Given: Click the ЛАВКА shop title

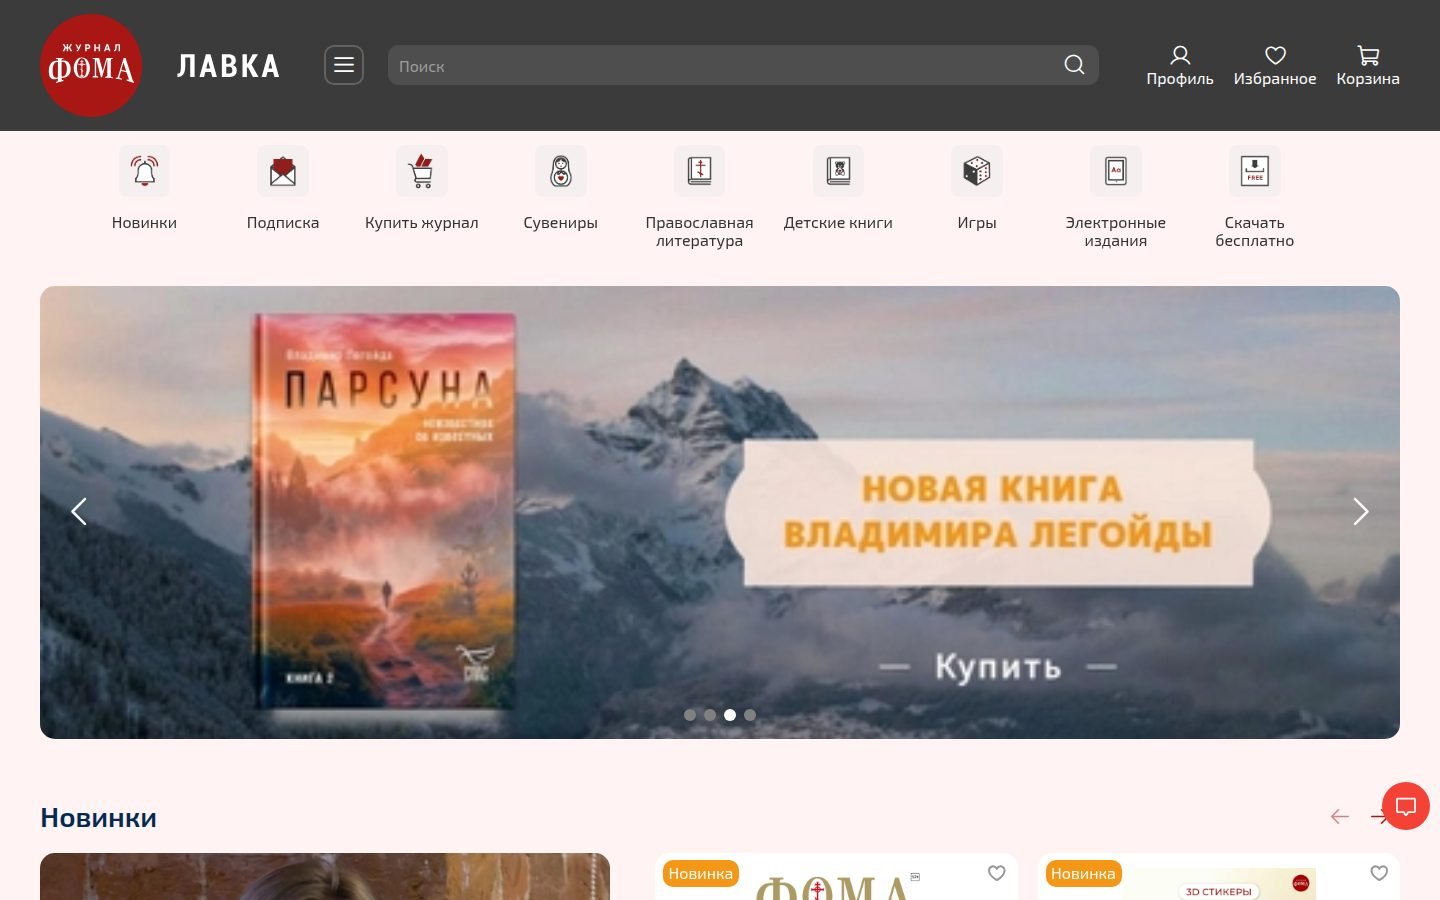Looking at the screenshot, I should tap(229, 66).
